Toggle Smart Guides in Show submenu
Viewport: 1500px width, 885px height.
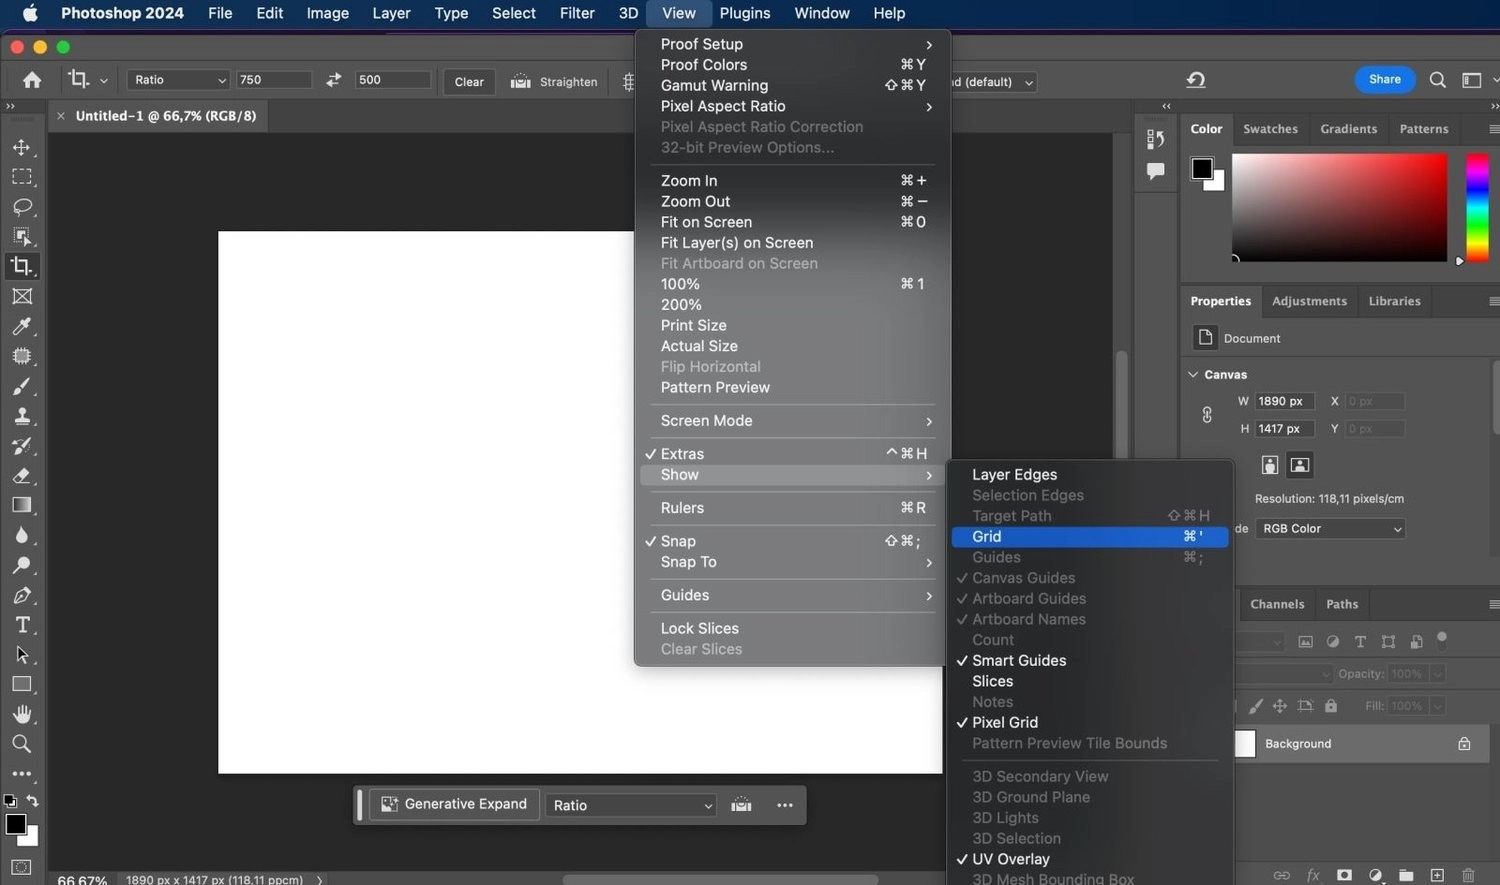(x=1089, y=661)
